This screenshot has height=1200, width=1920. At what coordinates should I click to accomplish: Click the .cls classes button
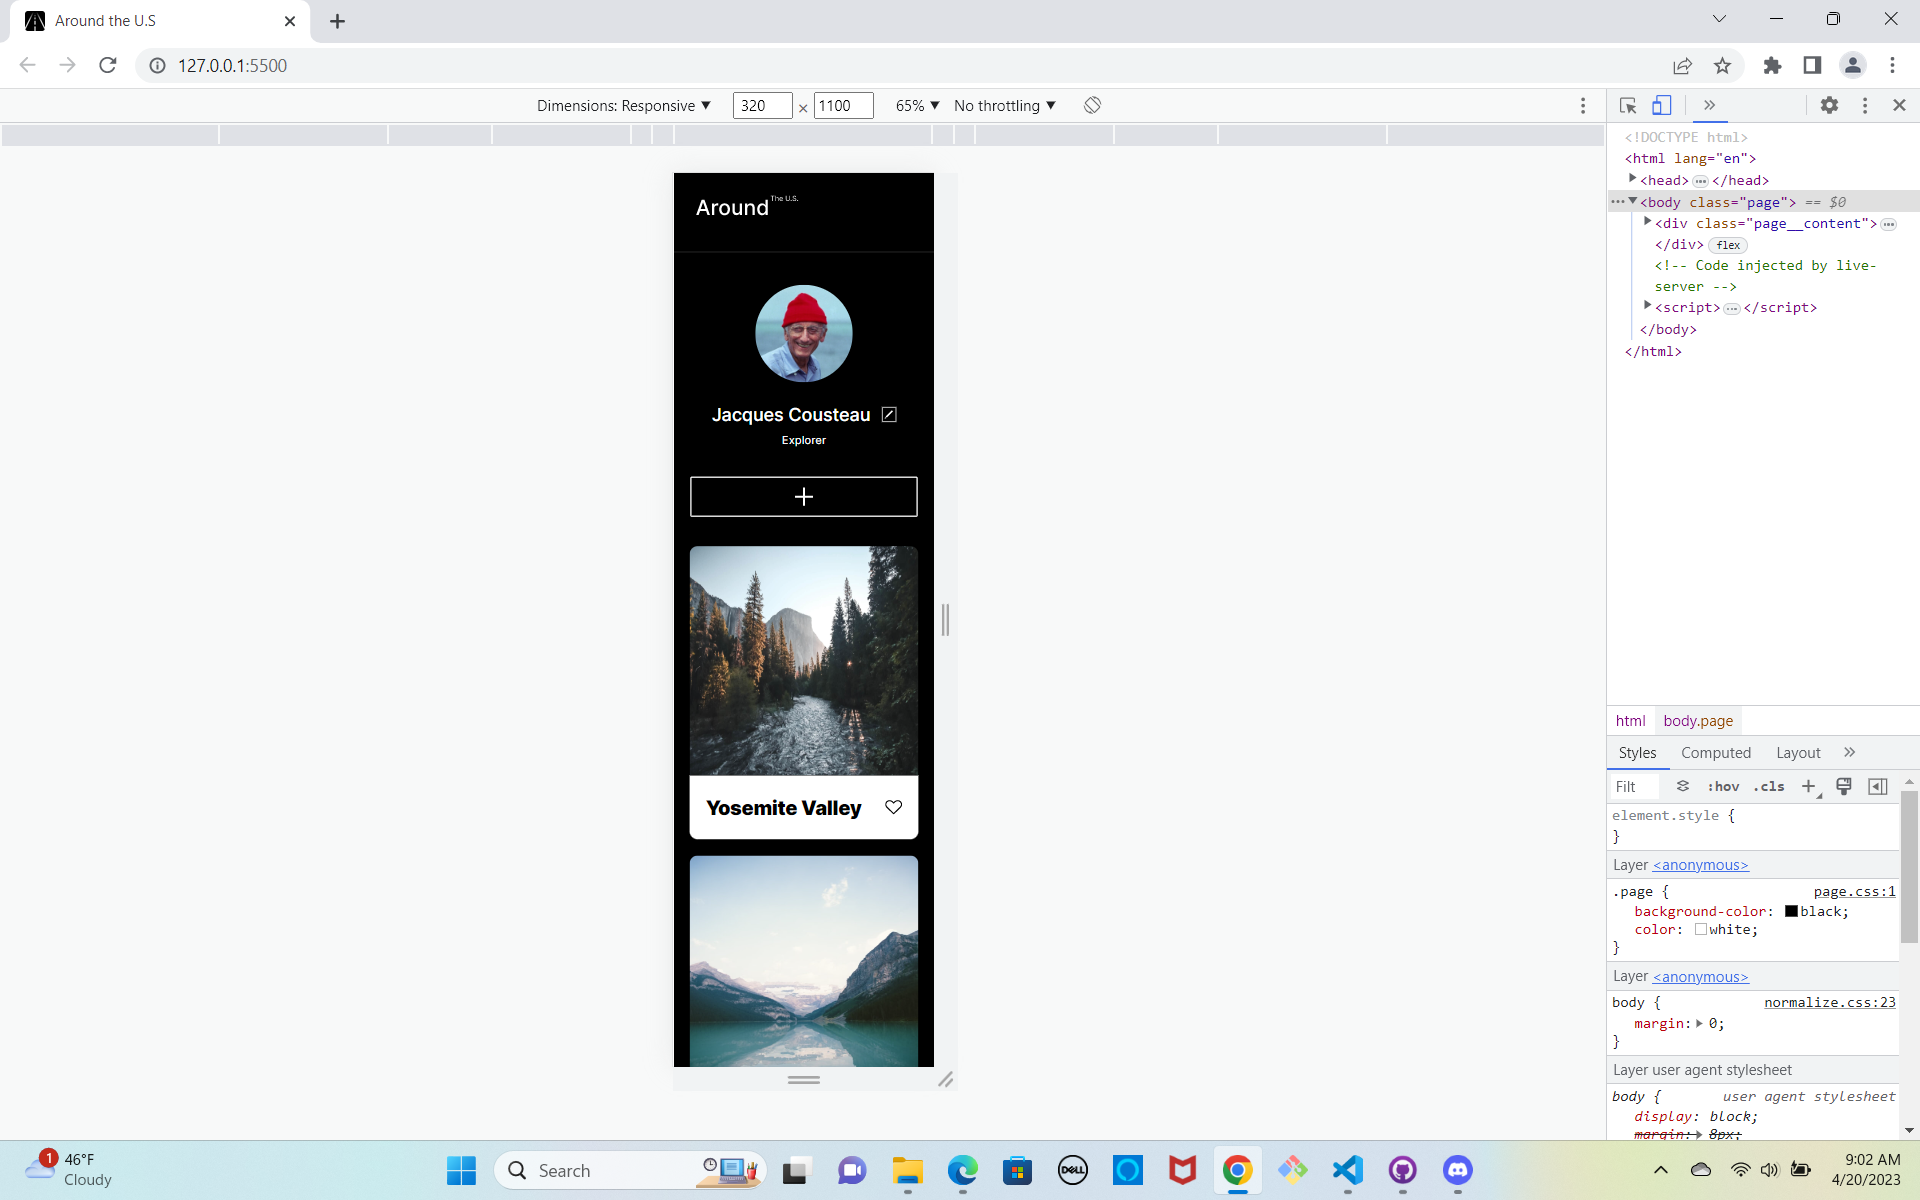[1769, 787]
